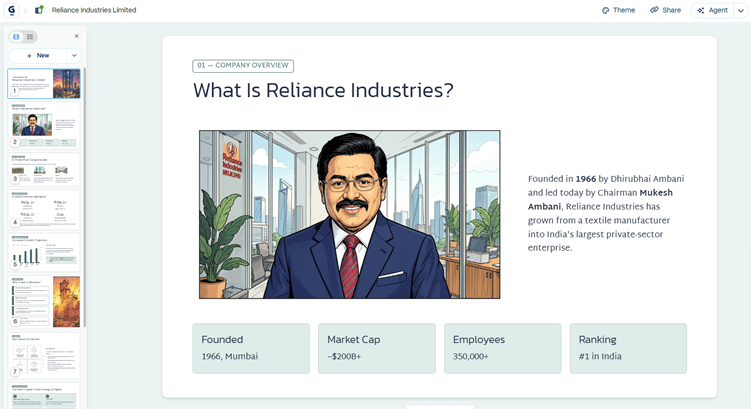Open the Agent assistant
The width and height of the screenshot is (751, 409).
(712, 10)
